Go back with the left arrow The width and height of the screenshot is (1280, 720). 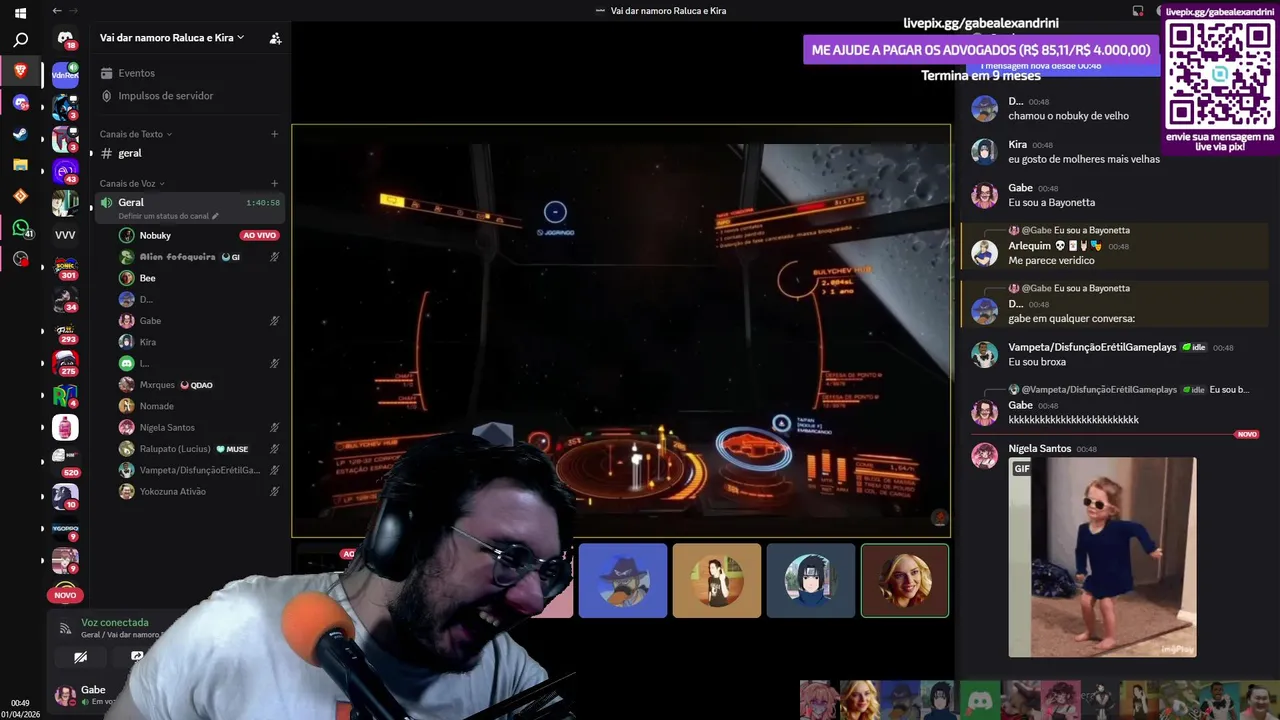point(57,10)
